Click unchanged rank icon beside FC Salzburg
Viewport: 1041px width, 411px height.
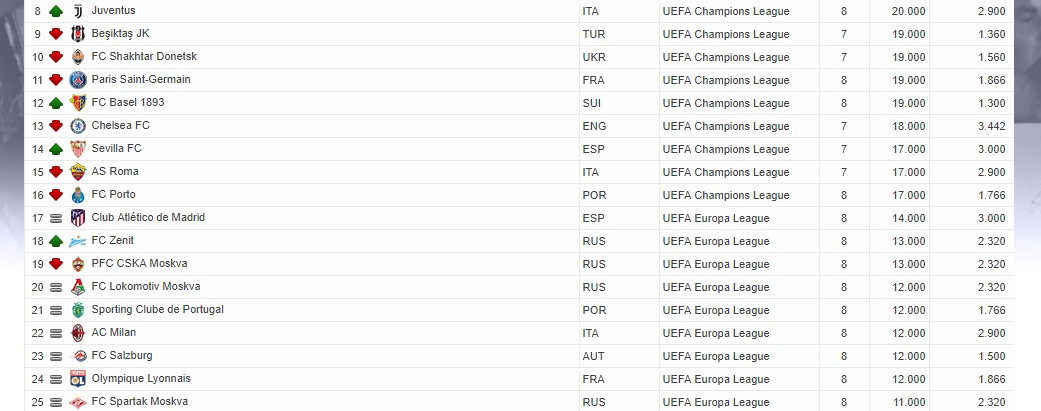click(56, 356)
